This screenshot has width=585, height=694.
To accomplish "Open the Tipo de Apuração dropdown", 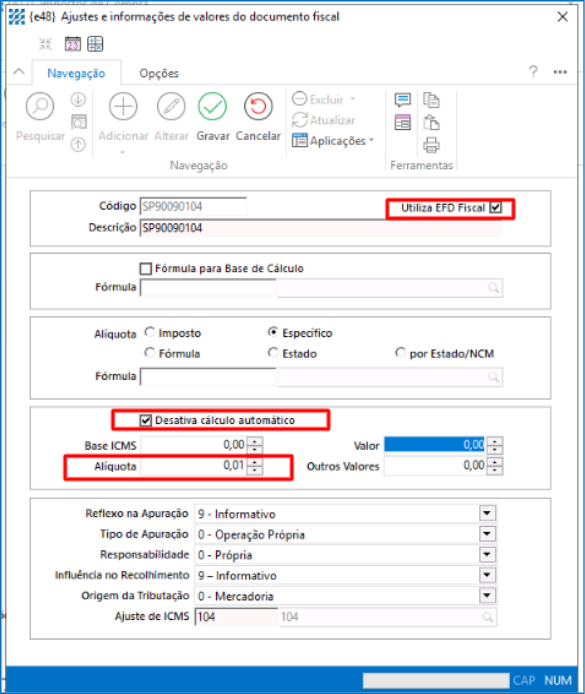I will point(487,534).
